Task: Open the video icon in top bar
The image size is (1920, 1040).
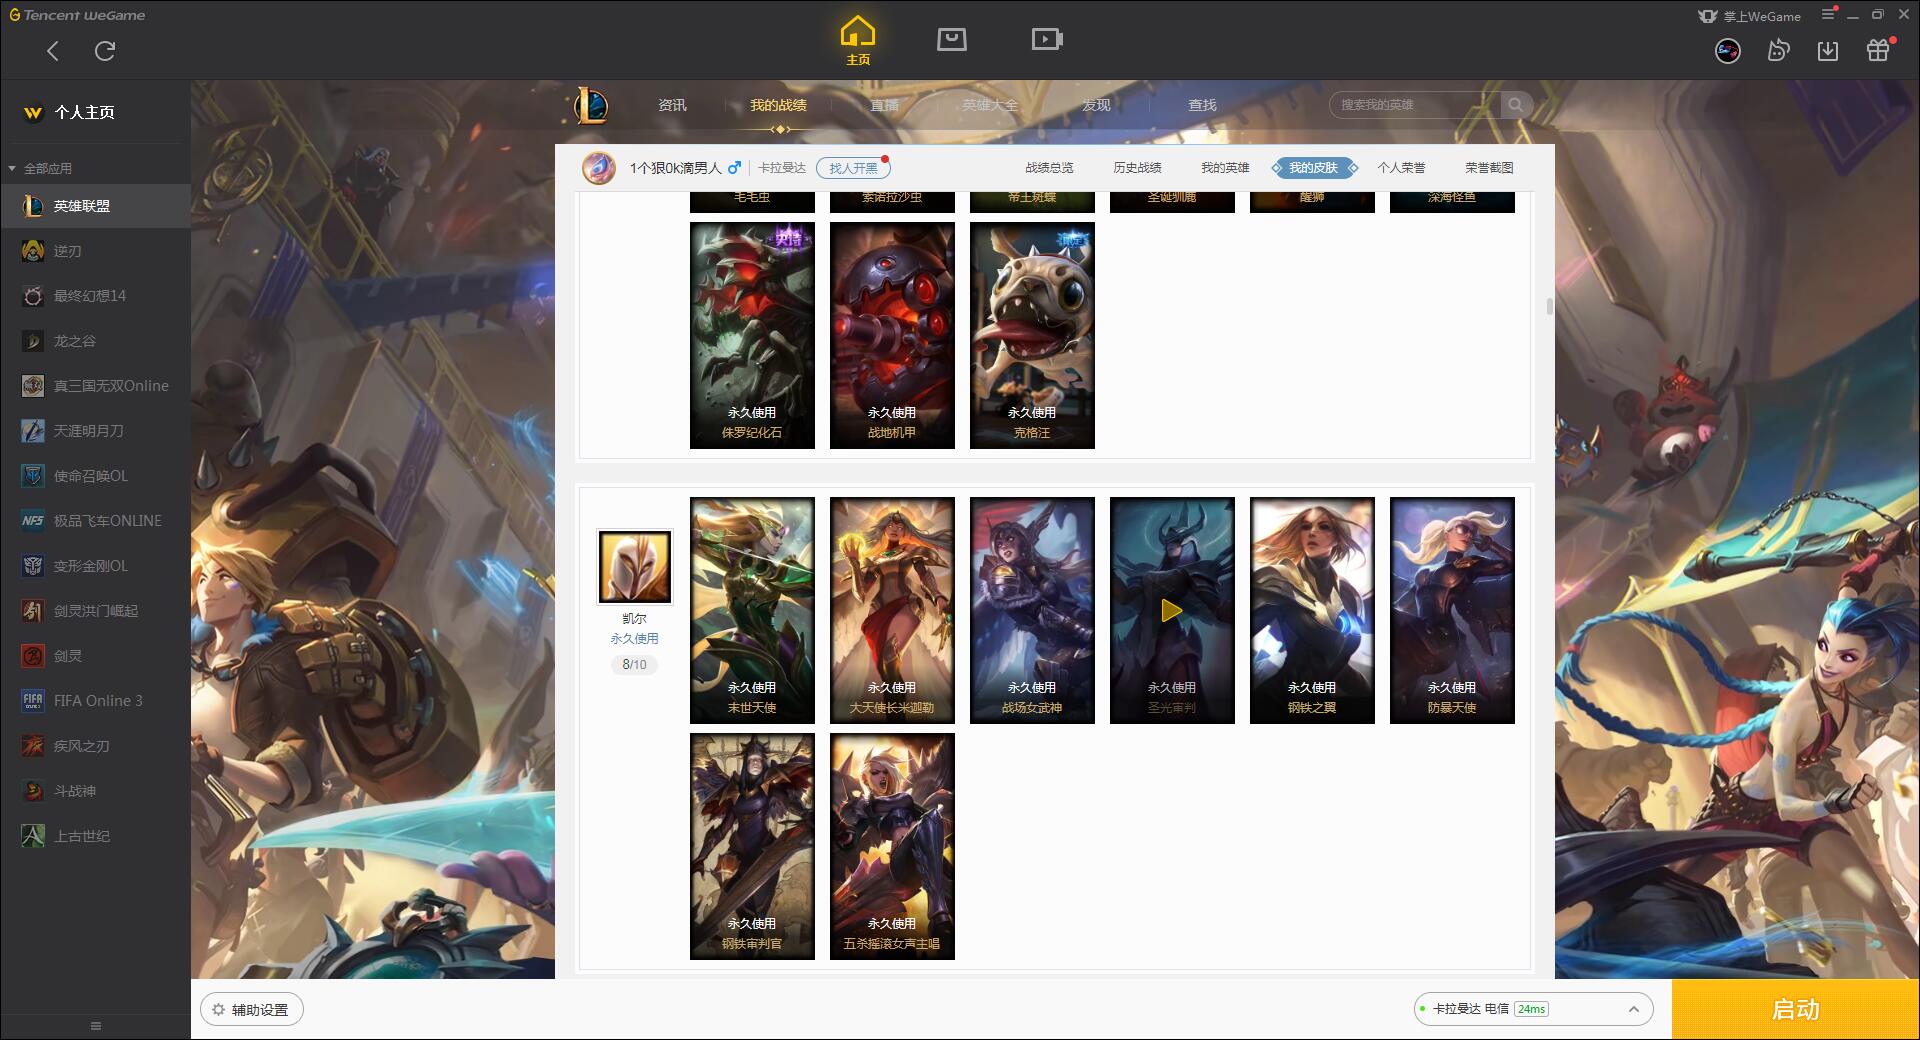Action: pos(1047,39)
